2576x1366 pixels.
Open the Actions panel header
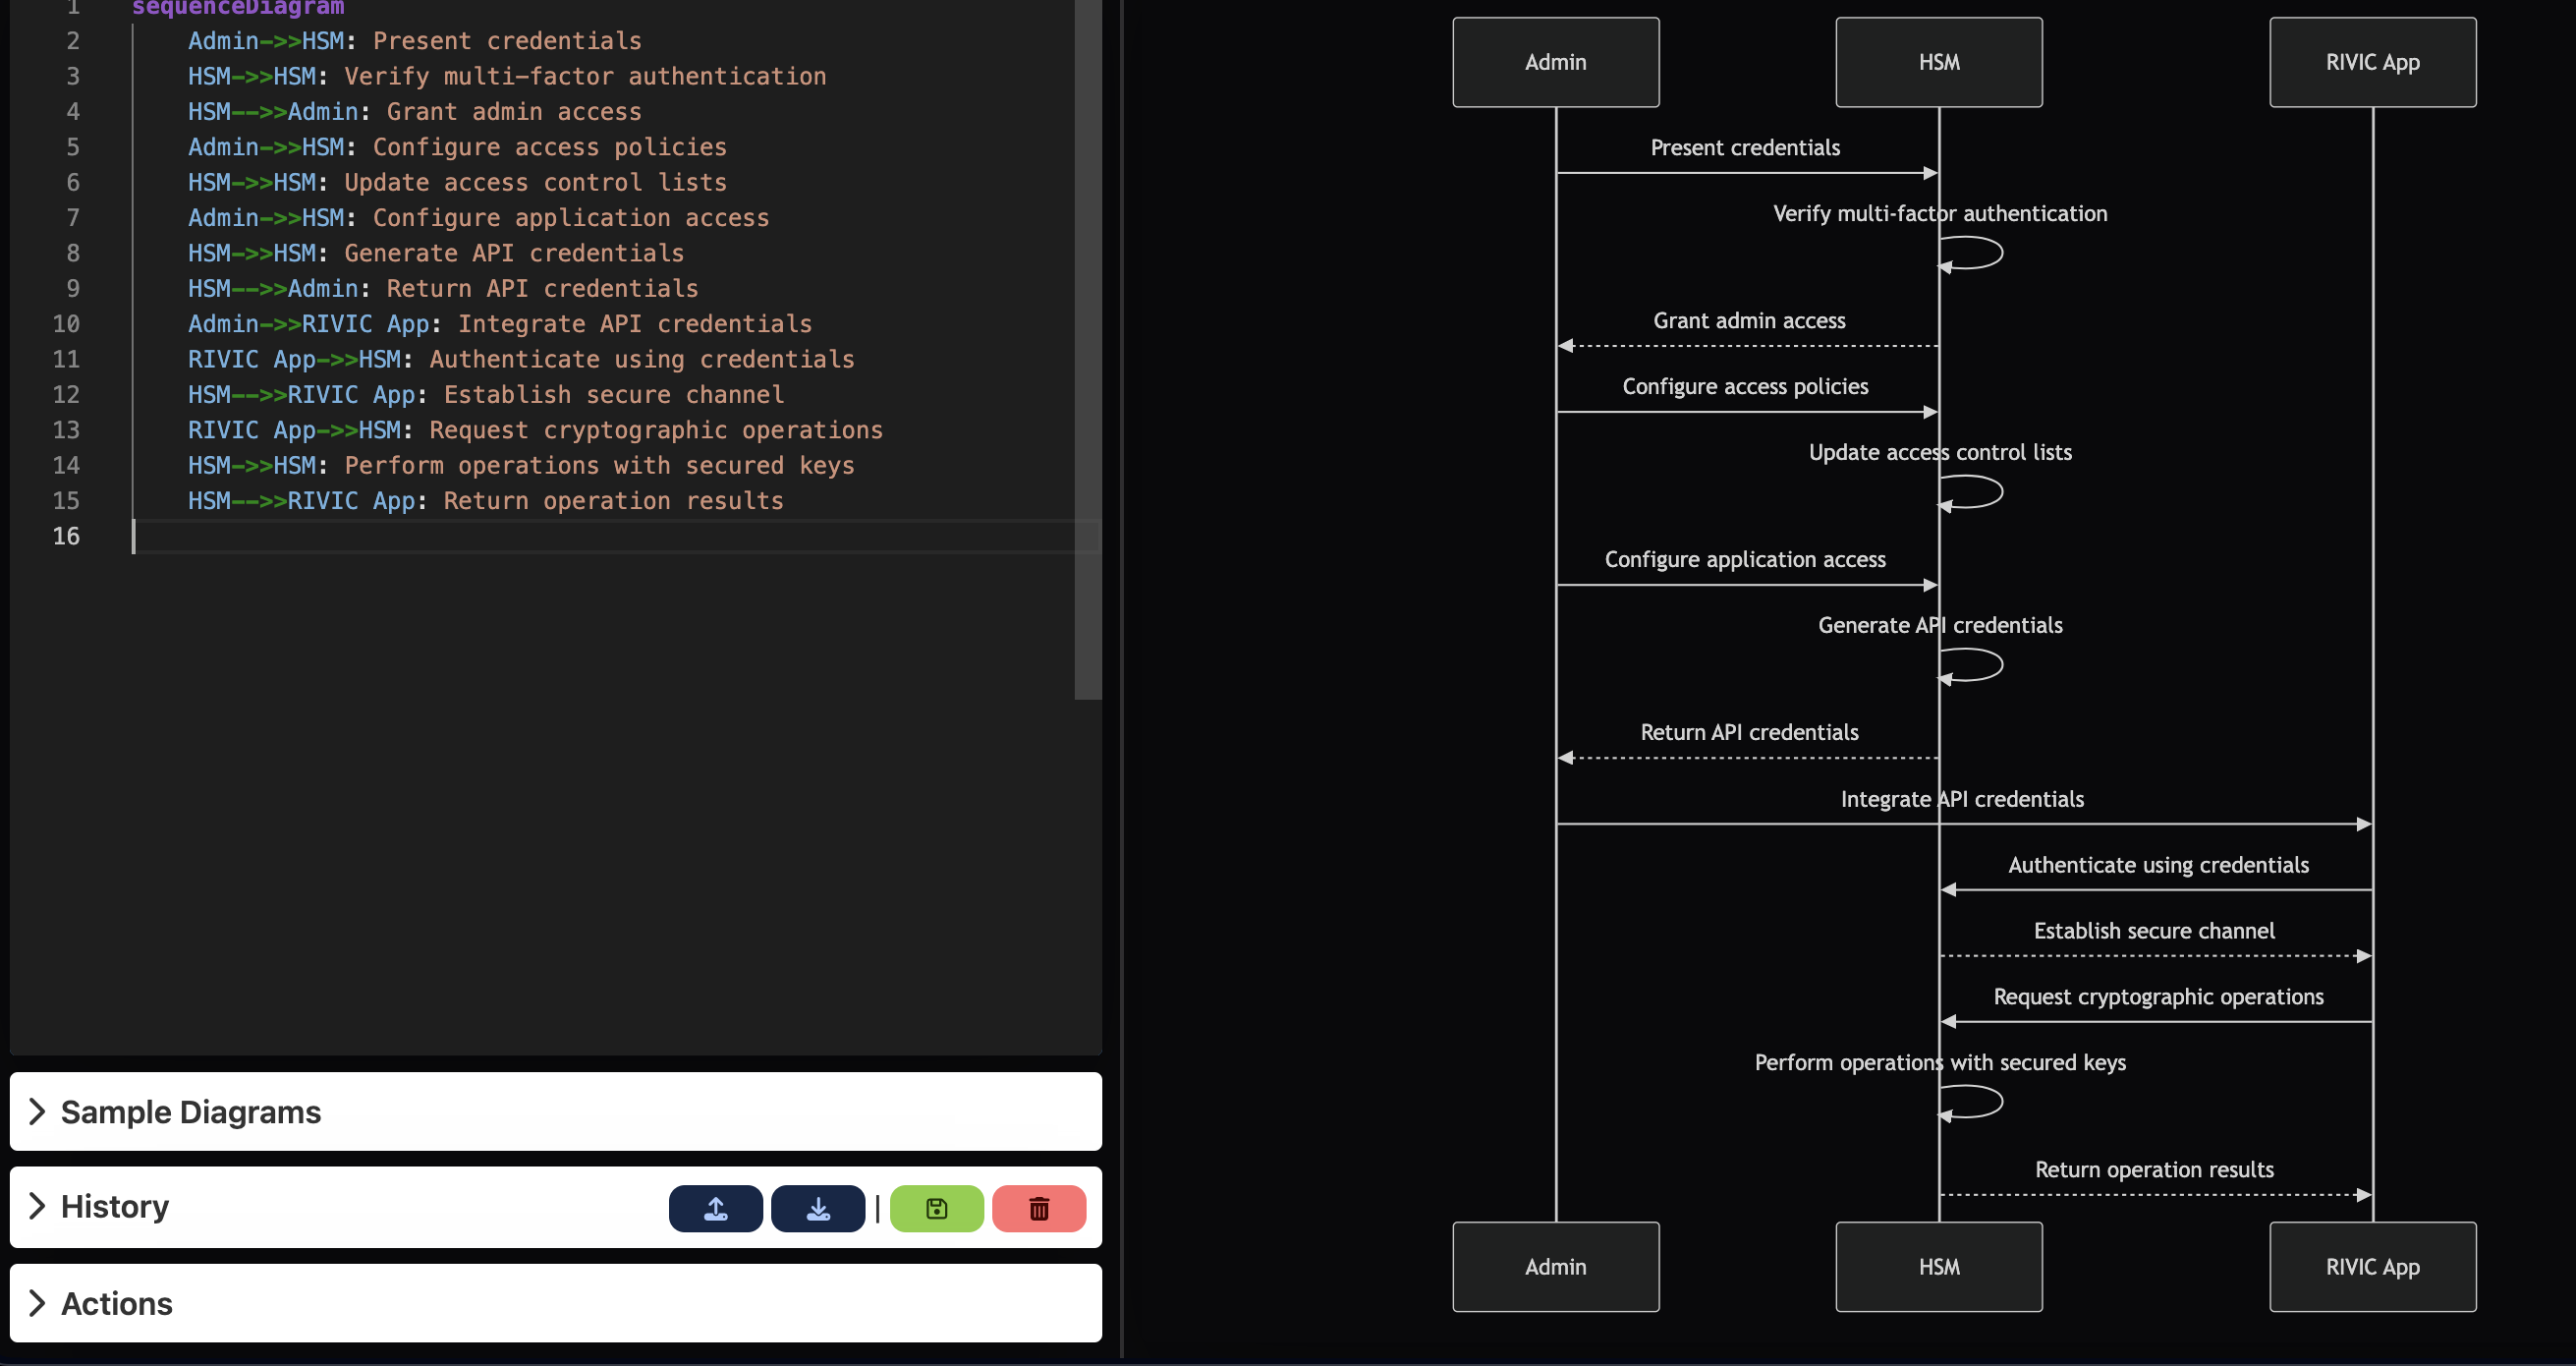[556, 1303]
